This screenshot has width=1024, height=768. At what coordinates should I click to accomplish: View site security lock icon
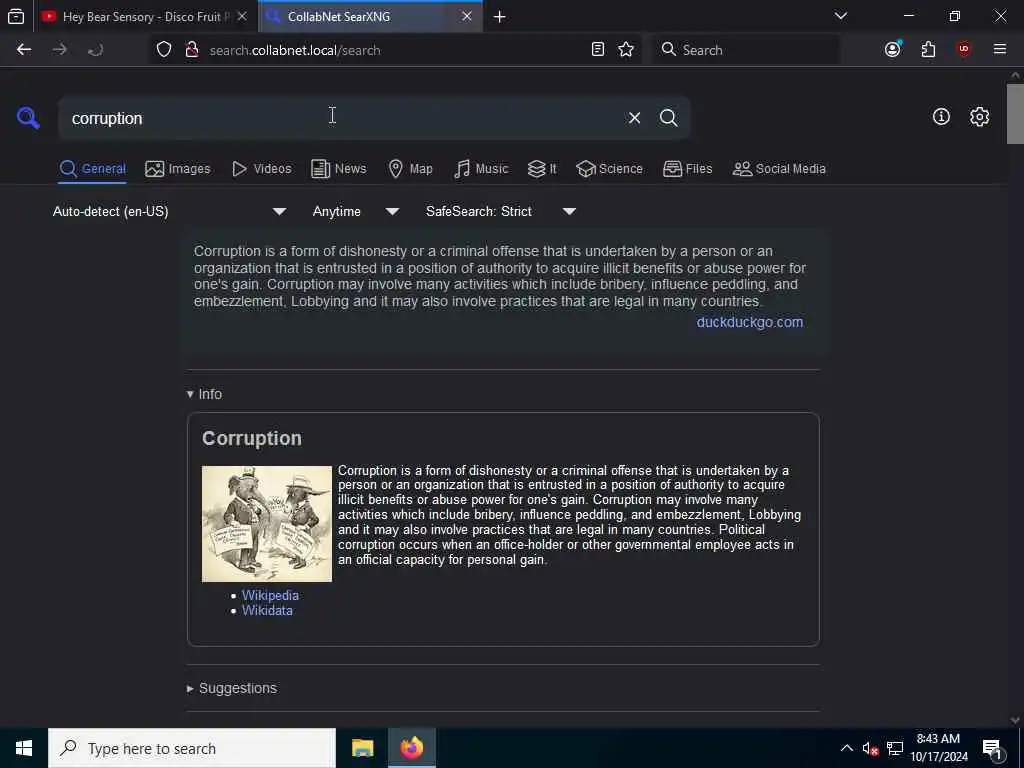pos(192,50)
